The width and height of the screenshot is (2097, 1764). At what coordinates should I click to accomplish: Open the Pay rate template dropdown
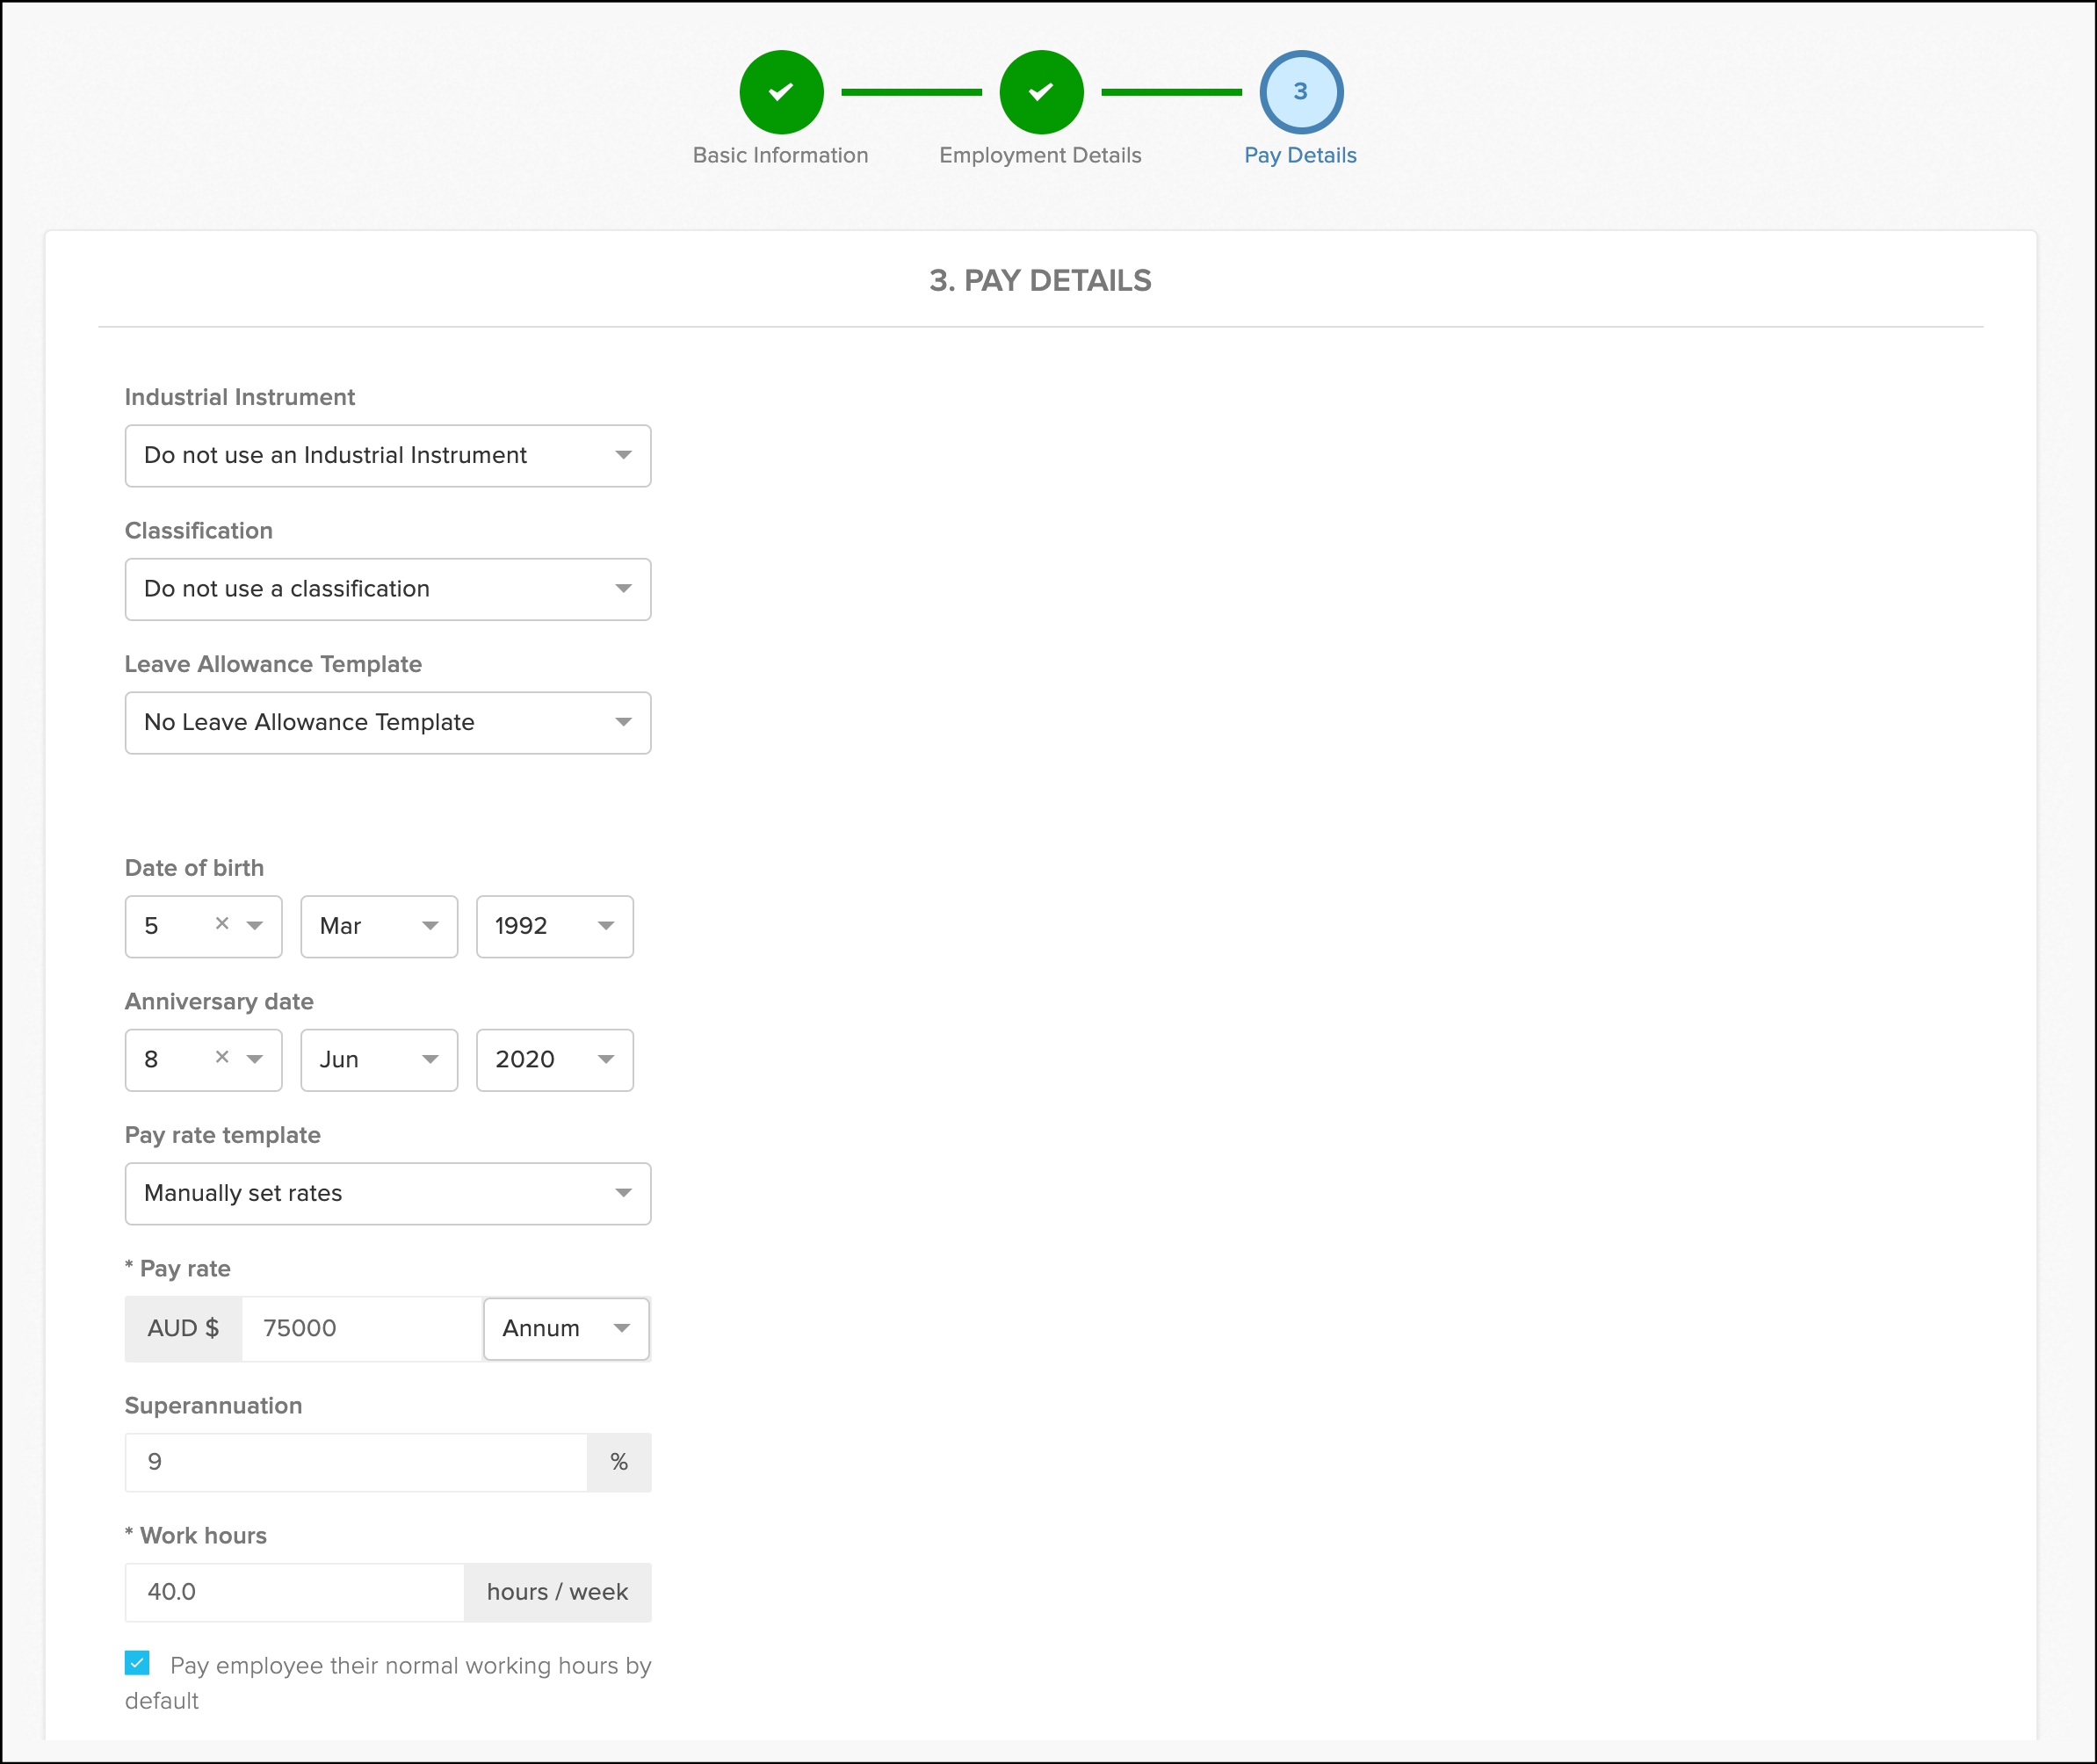click(x=388, y=1193)
